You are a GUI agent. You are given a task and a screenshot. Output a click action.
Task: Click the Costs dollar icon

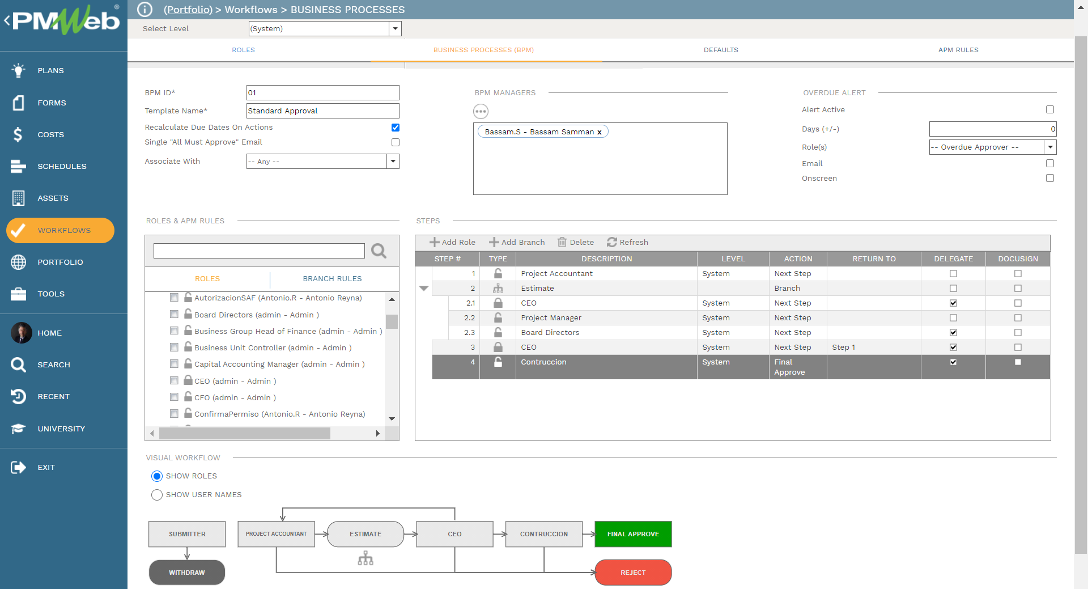[18, 134]
